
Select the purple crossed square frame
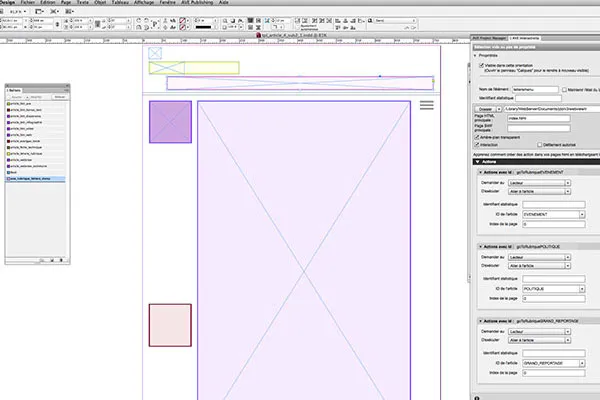170,122
